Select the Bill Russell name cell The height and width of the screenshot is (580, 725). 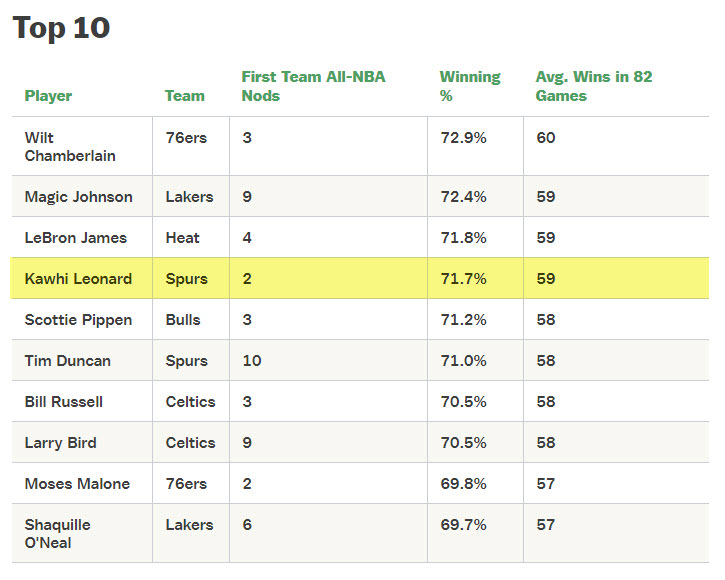point(64,402)
